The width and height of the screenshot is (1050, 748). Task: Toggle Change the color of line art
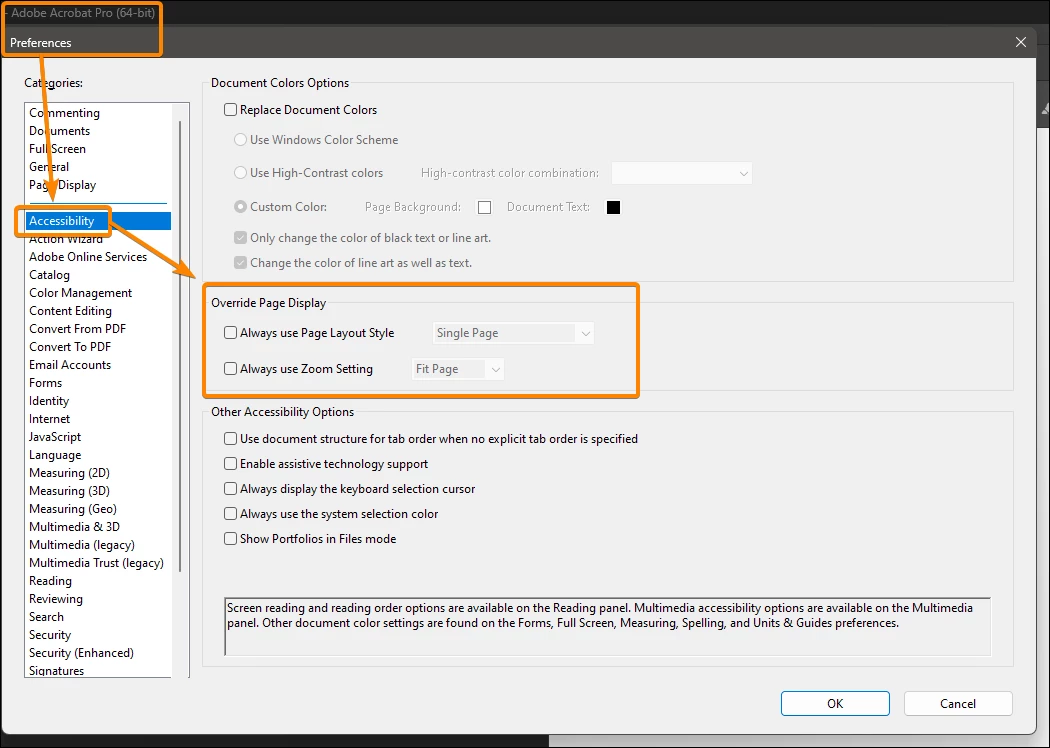(x=240, y=263)
